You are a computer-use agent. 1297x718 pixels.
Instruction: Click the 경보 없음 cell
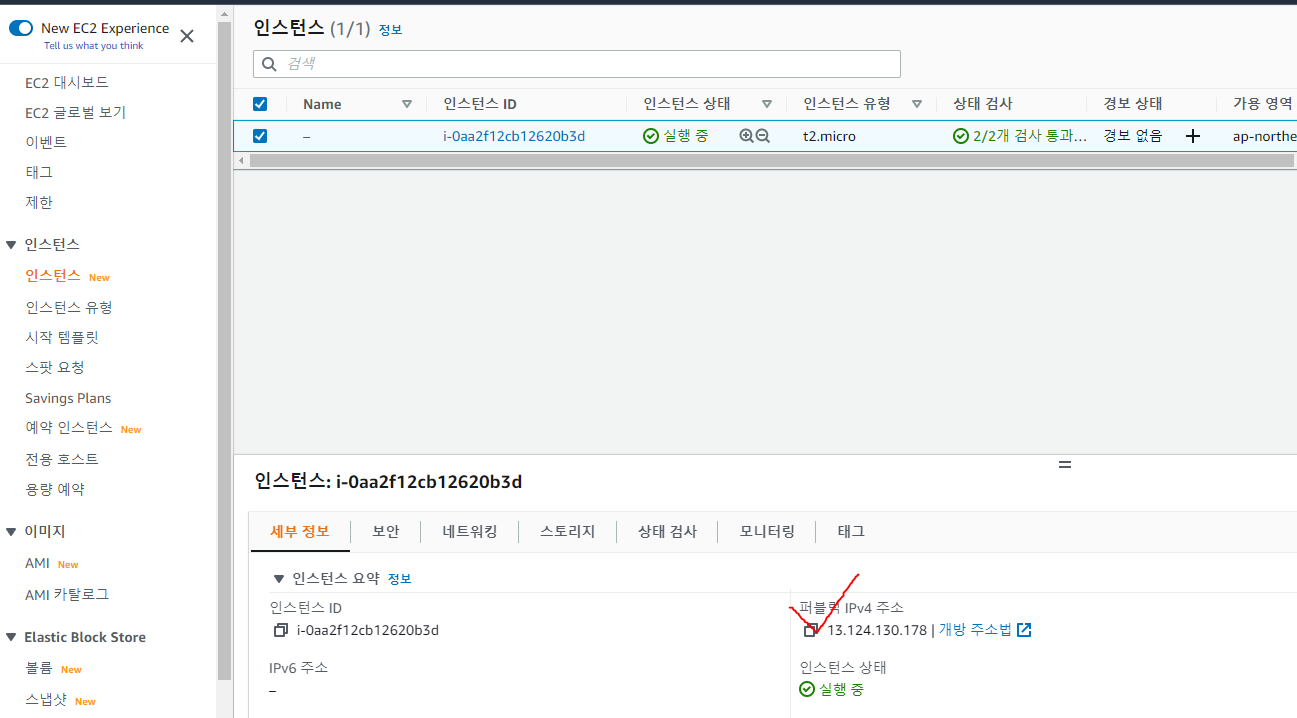1133,136
